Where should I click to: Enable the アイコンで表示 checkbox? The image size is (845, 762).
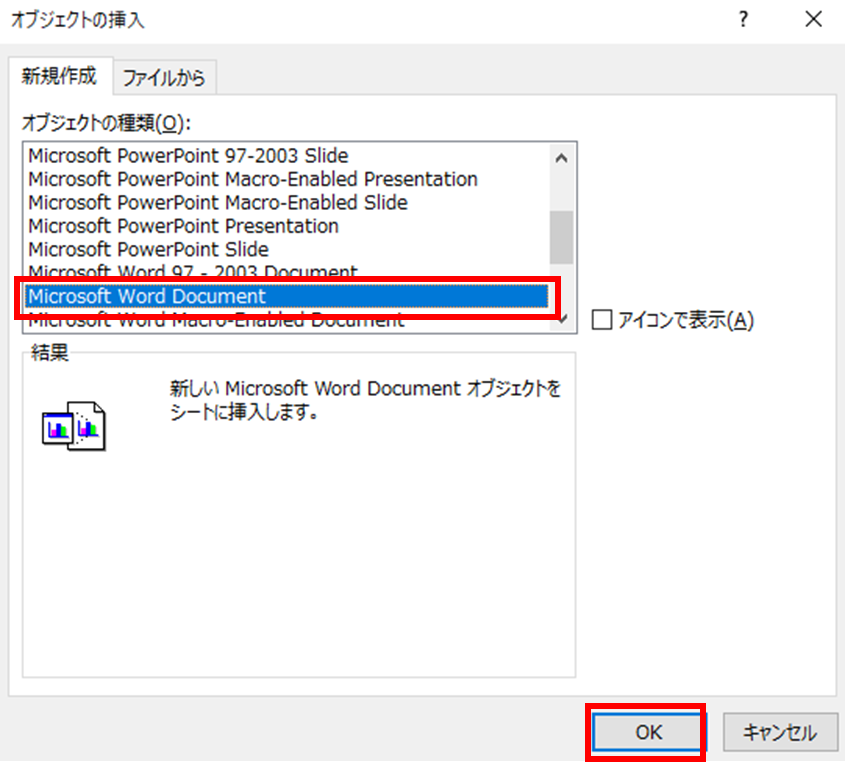[601, 320]
